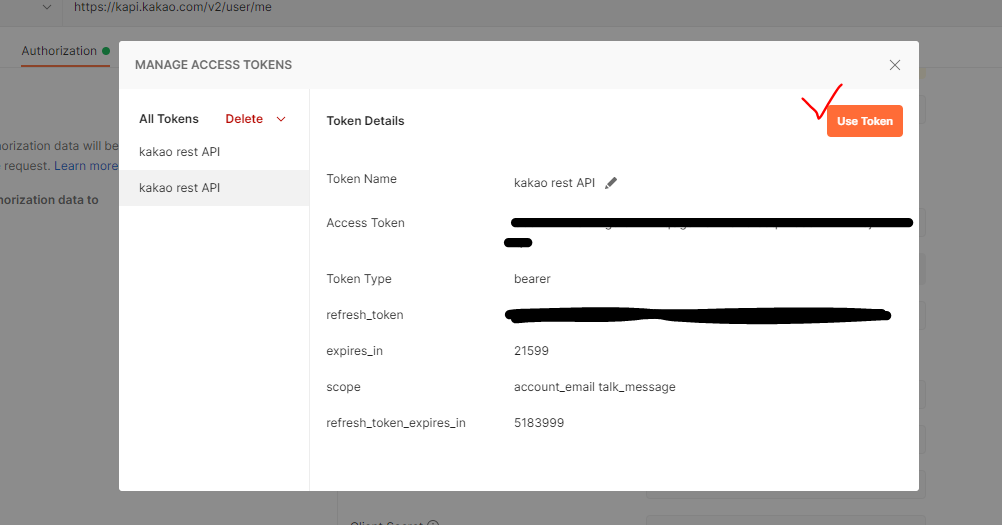The height and width of the screenshot is (525, 1002).
Task: Open the Learn more link in the background
Action: tap(86, 166)
